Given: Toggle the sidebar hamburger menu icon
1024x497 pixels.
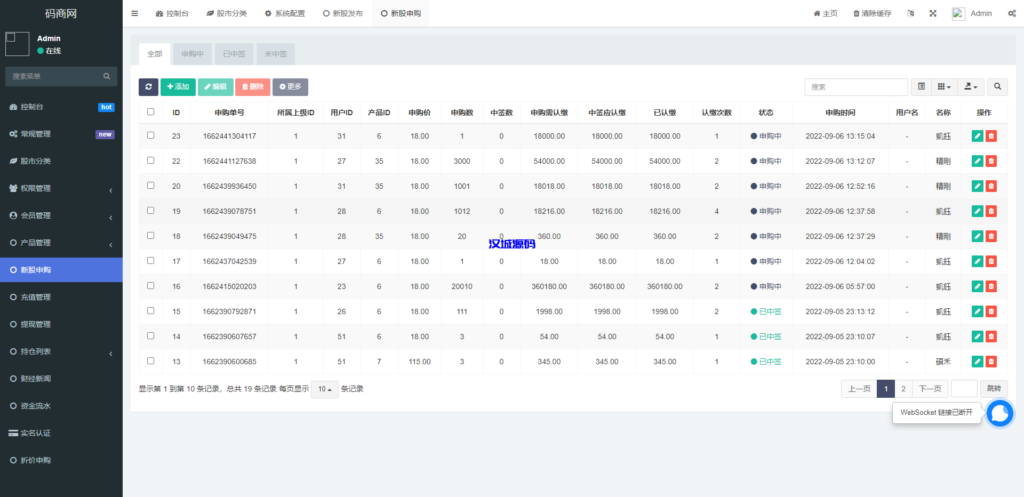Looking at the screenshot, I should point(135,13).
